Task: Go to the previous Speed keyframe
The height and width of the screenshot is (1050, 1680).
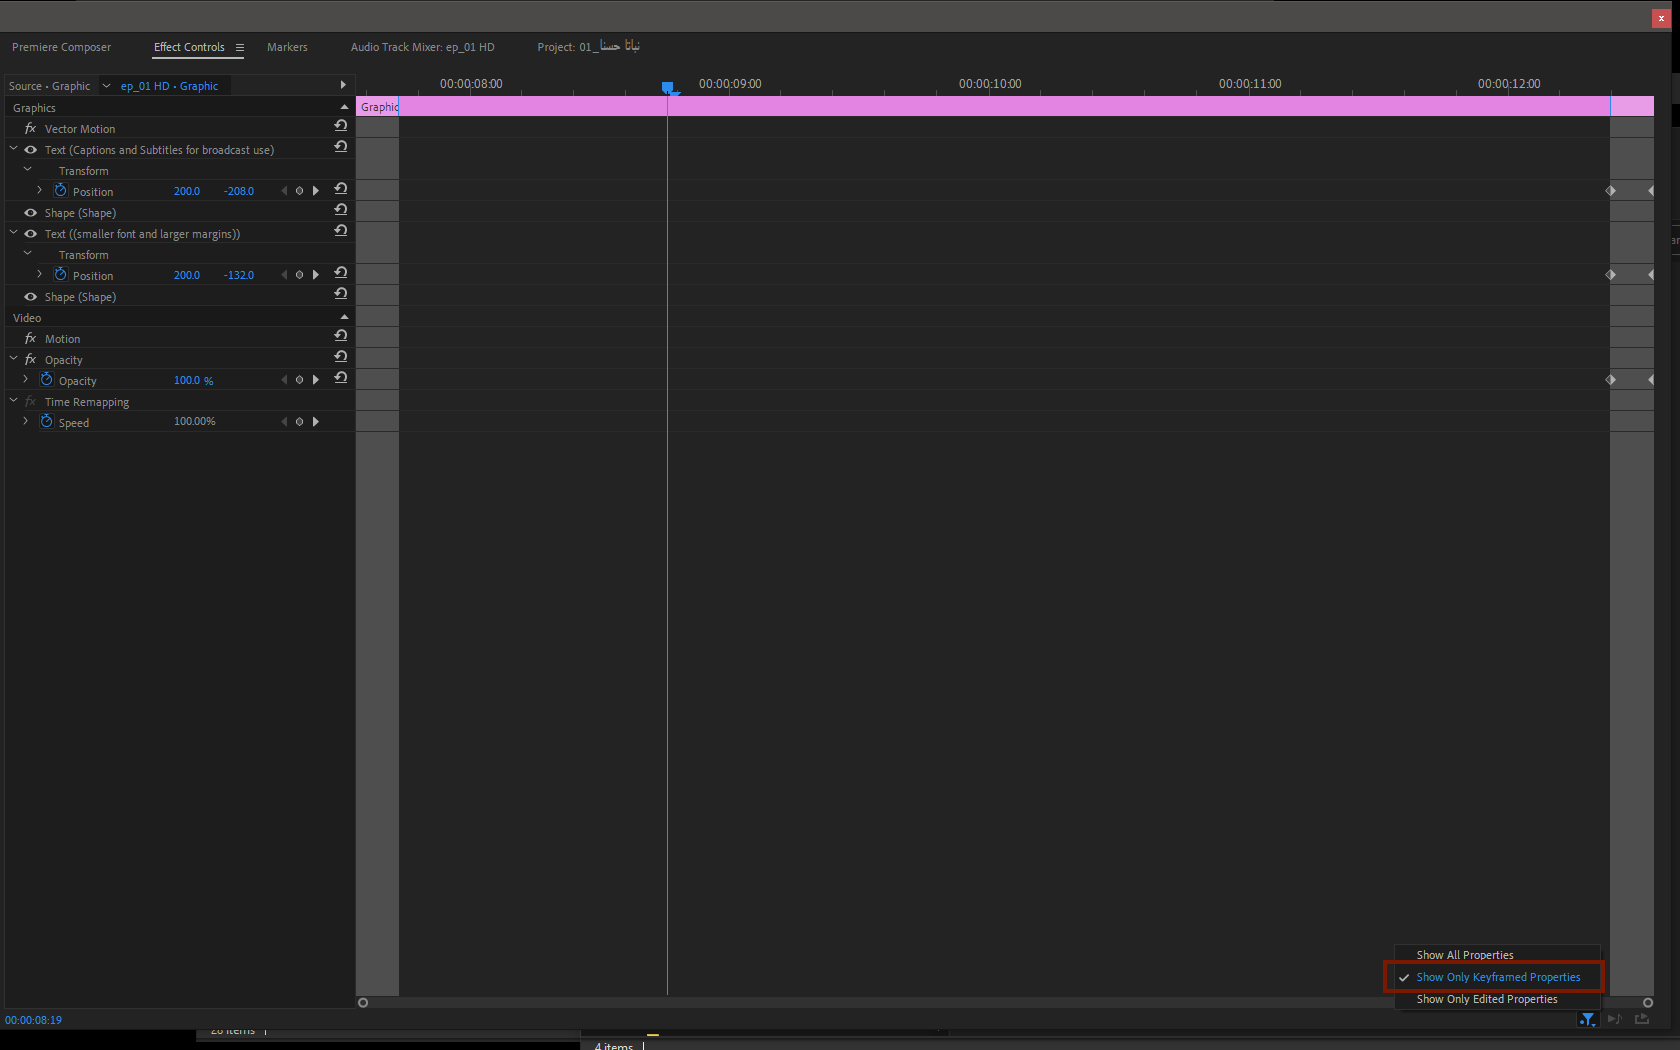Action: 284,421
